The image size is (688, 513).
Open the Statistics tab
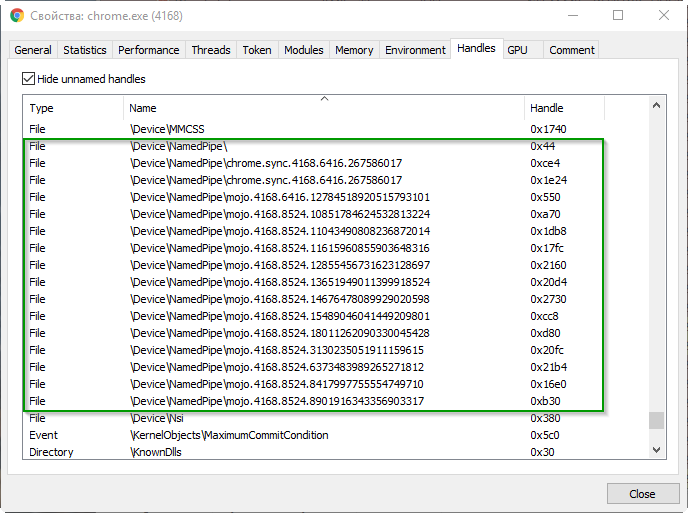tap(85, 50)
